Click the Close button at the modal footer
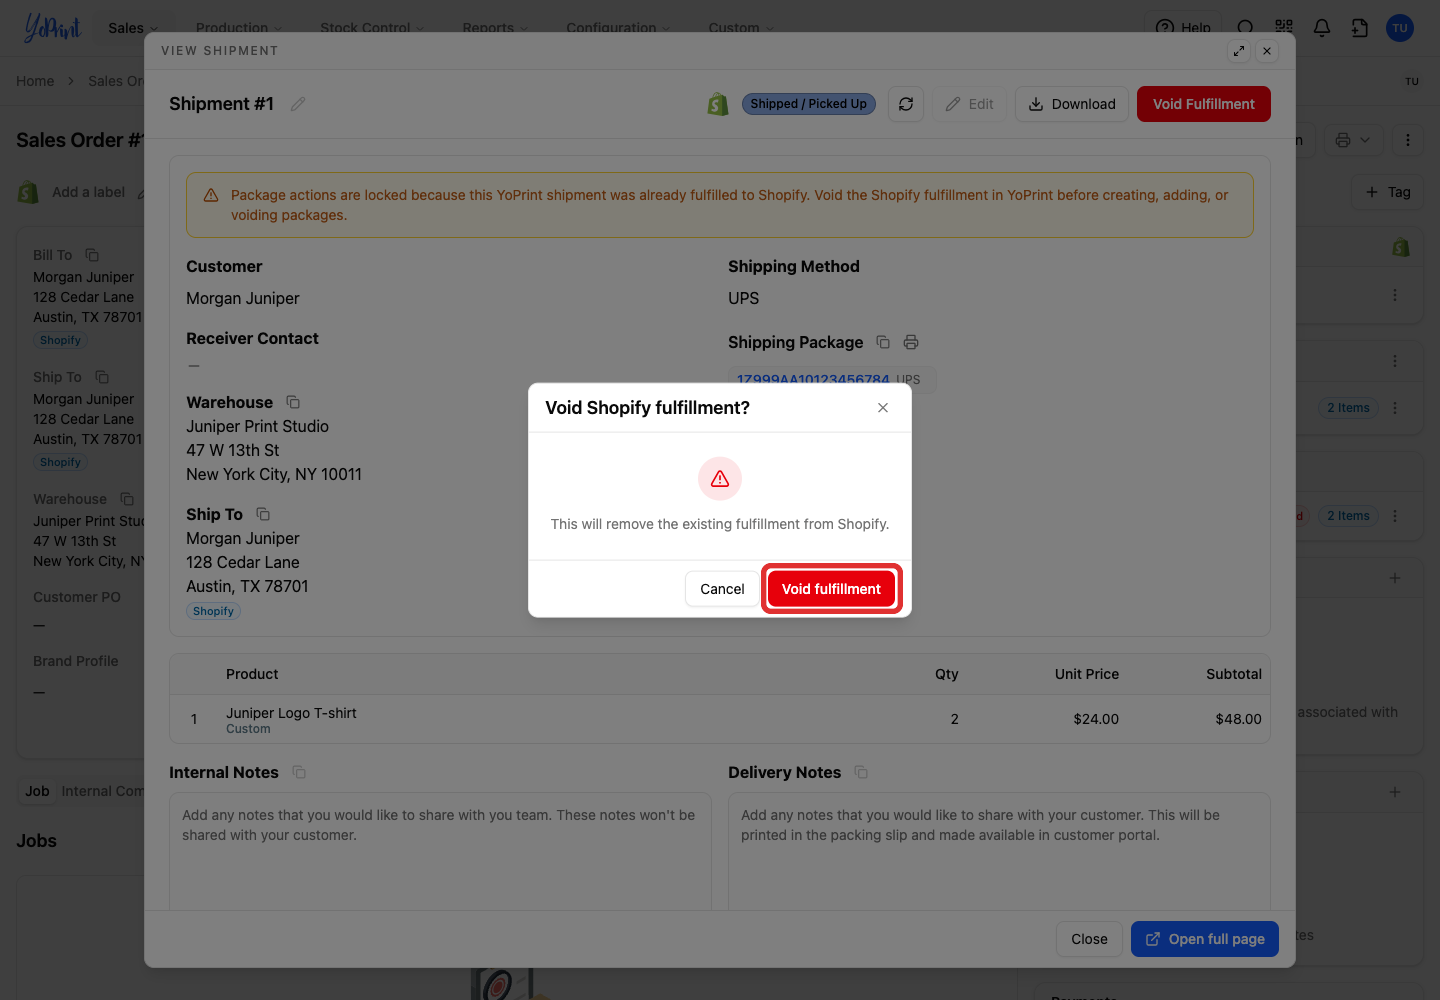Screen dimensions: 1440x1000 (1089, 939)
